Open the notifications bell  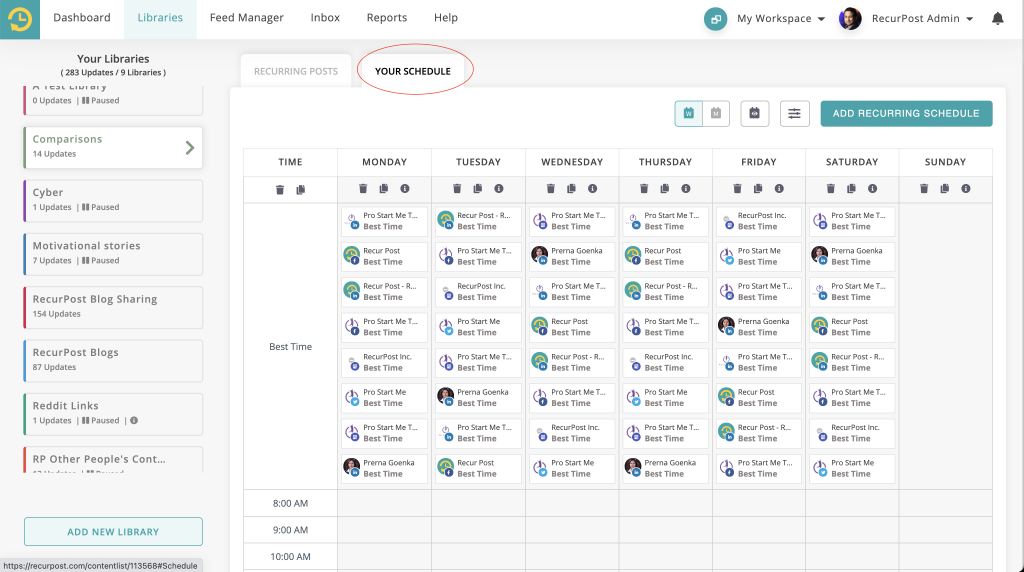(x=997, y=19)
